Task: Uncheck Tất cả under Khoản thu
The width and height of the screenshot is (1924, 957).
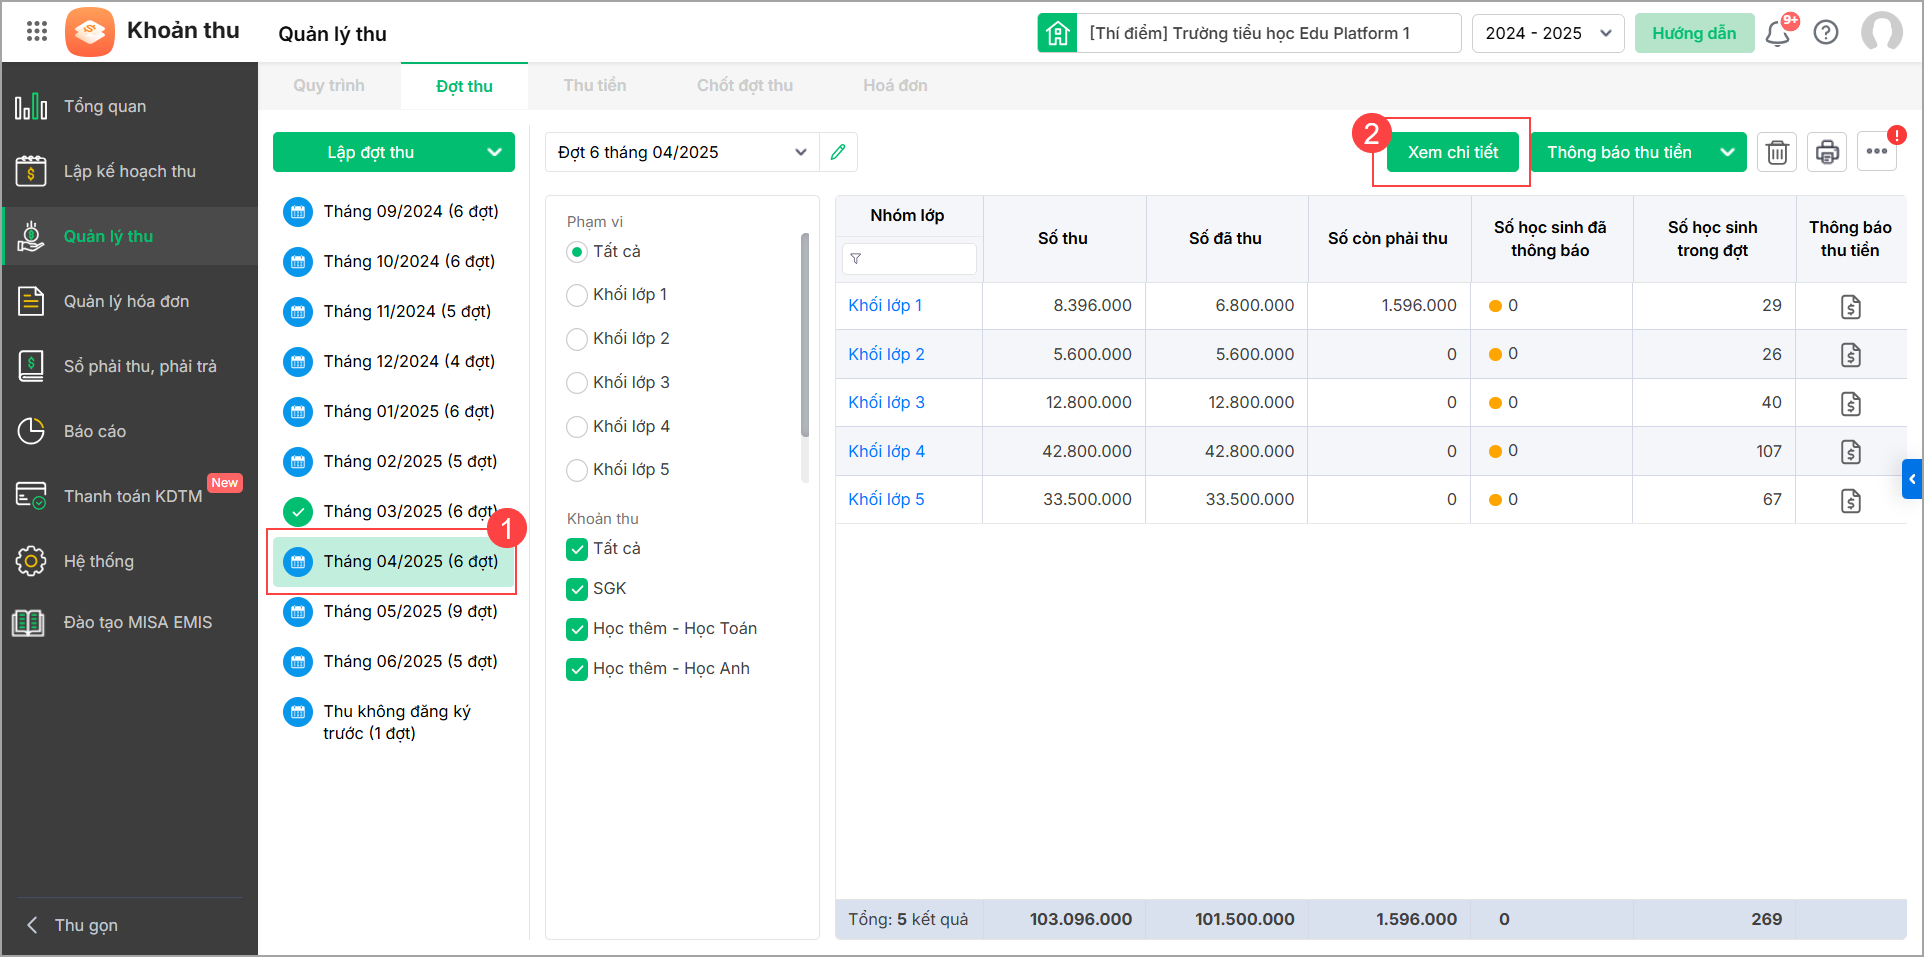Action: point(577,549)
